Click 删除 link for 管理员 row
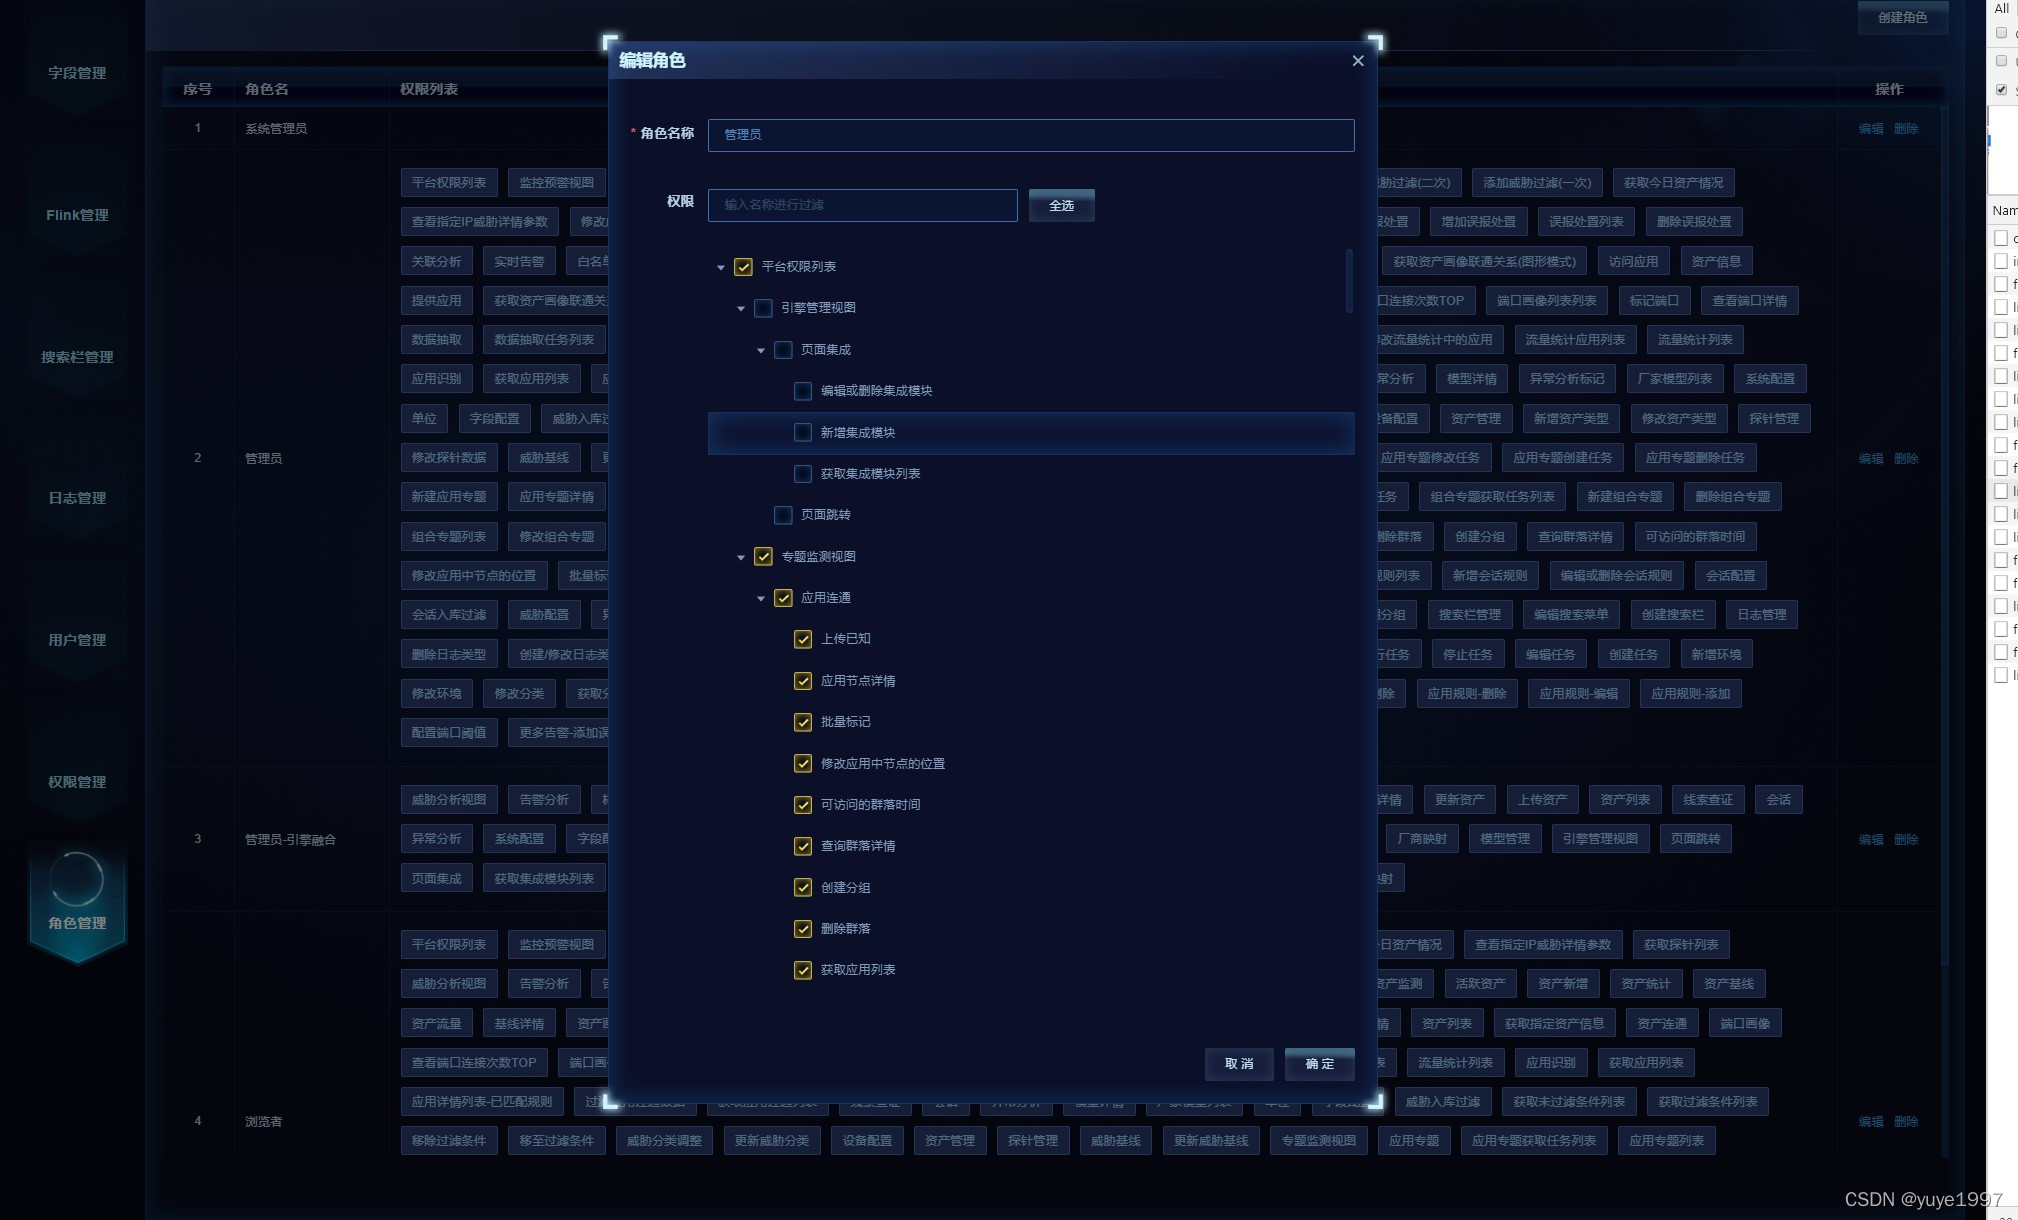 click(1906, 459)
